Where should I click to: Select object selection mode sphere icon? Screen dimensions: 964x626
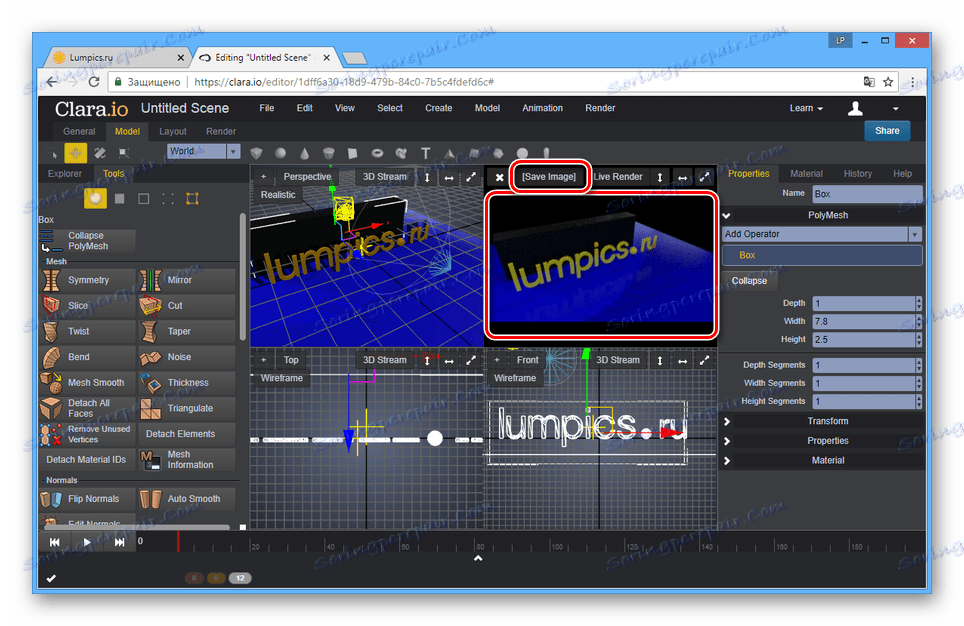95,199
